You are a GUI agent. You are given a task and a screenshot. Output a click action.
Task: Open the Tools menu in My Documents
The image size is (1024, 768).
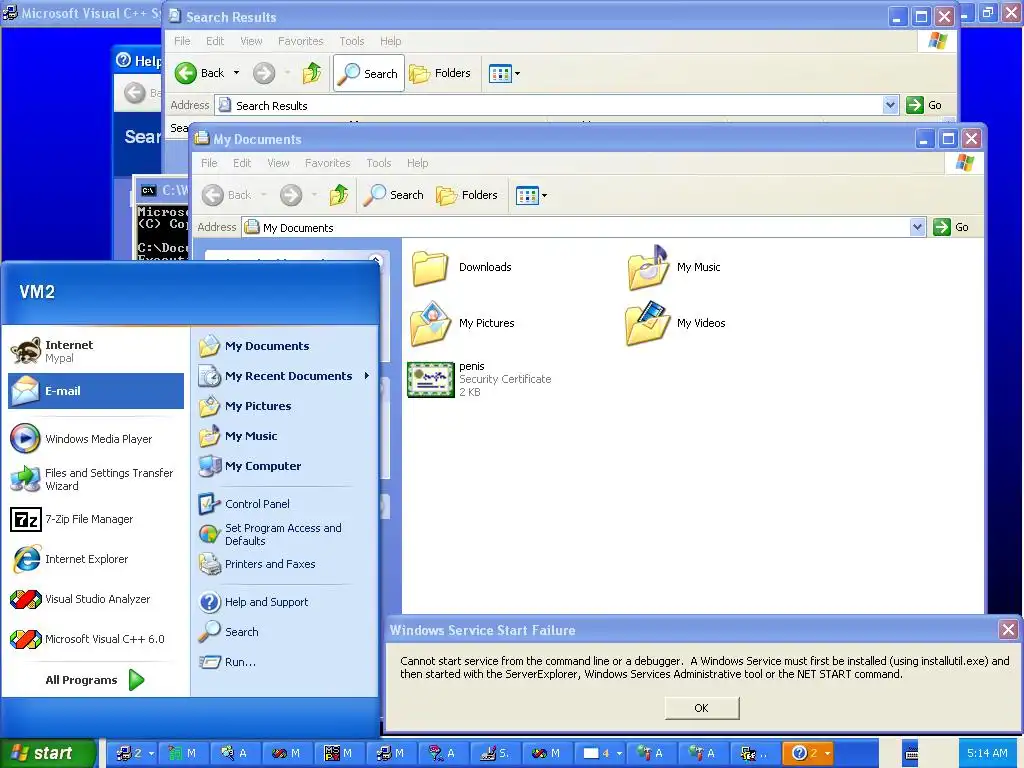[x=379, y=163]
